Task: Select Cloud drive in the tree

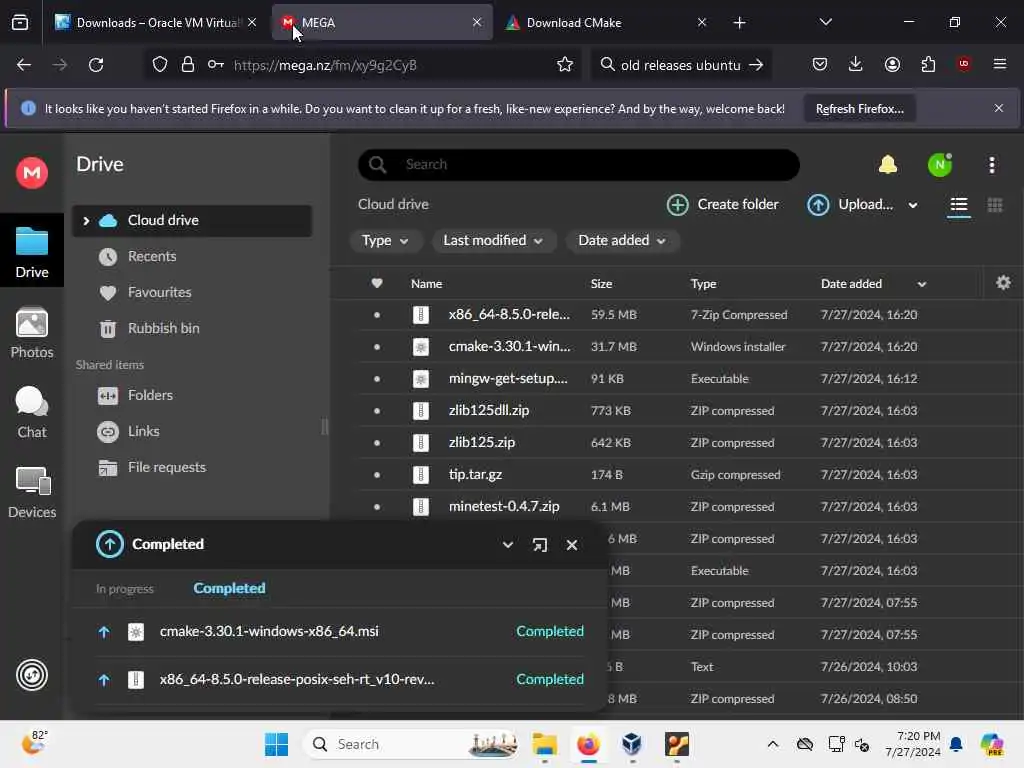Action: (192, 221)
